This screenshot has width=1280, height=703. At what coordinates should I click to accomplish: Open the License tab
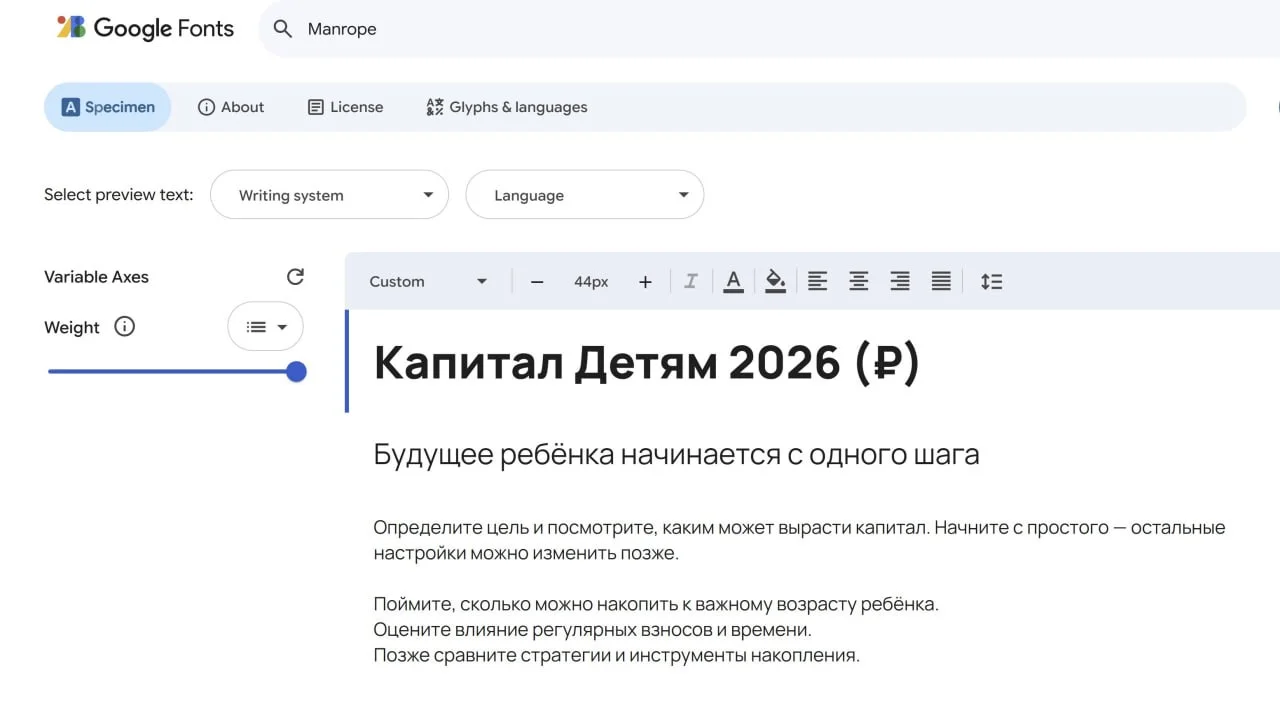345,107
